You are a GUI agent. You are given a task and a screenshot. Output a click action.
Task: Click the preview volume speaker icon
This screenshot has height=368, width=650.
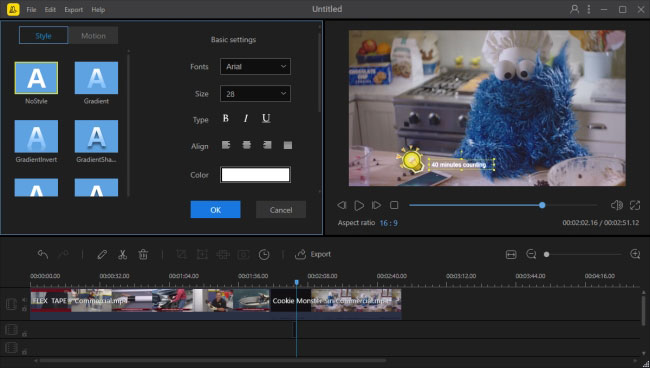pos(616,205)
